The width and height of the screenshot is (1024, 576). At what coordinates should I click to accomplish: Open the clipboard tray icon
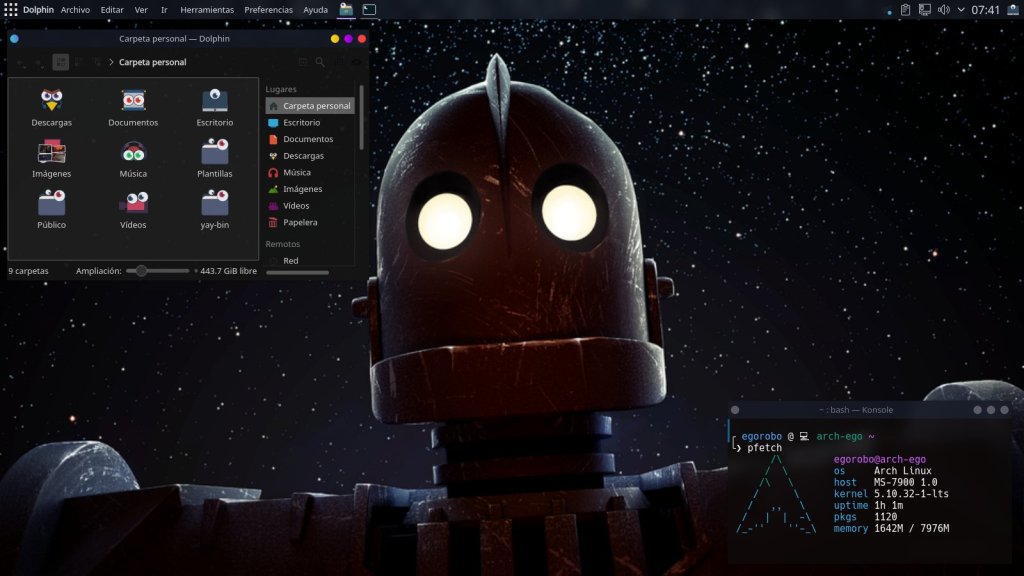pyautogui.click(x=905, y=10)
